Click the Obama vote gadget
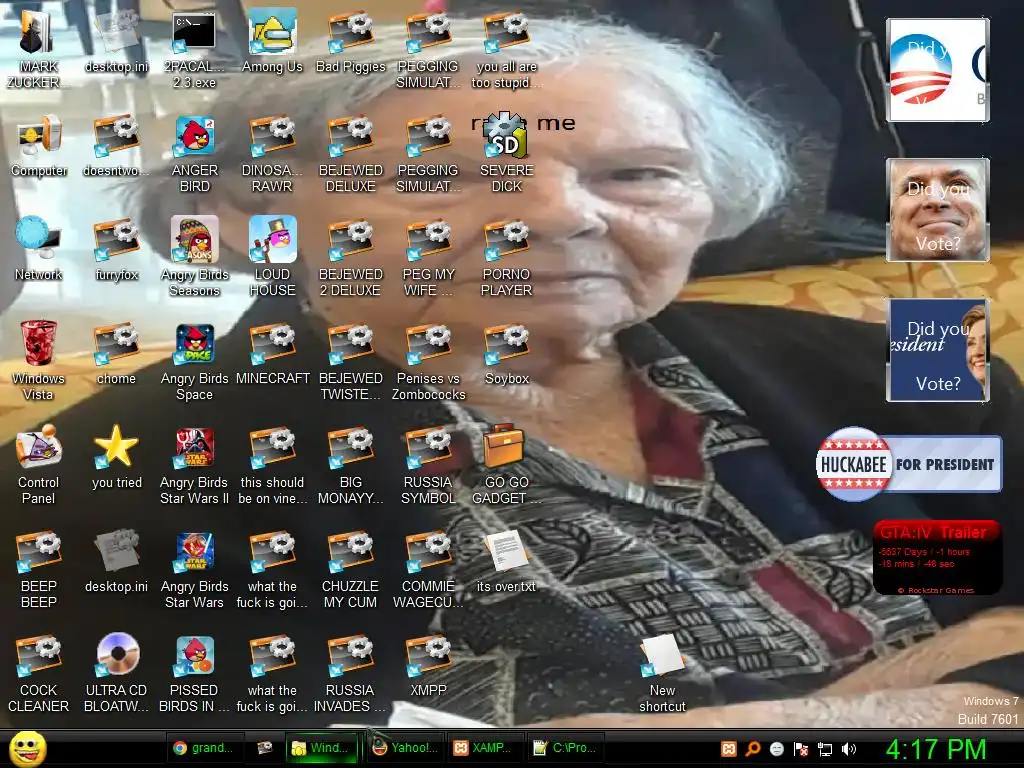The height and width of the screenshot is (768, 1024). point(938,70)
